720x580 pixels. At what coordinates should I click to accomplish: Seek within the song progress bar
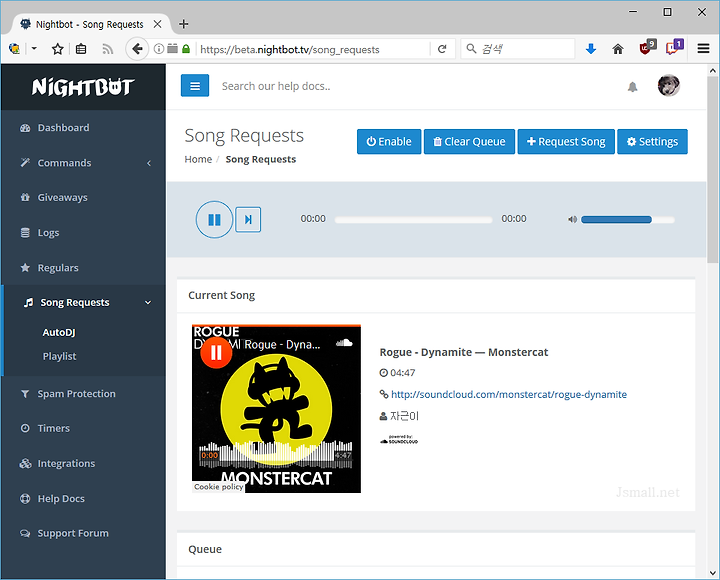click(x=413, y=220)
